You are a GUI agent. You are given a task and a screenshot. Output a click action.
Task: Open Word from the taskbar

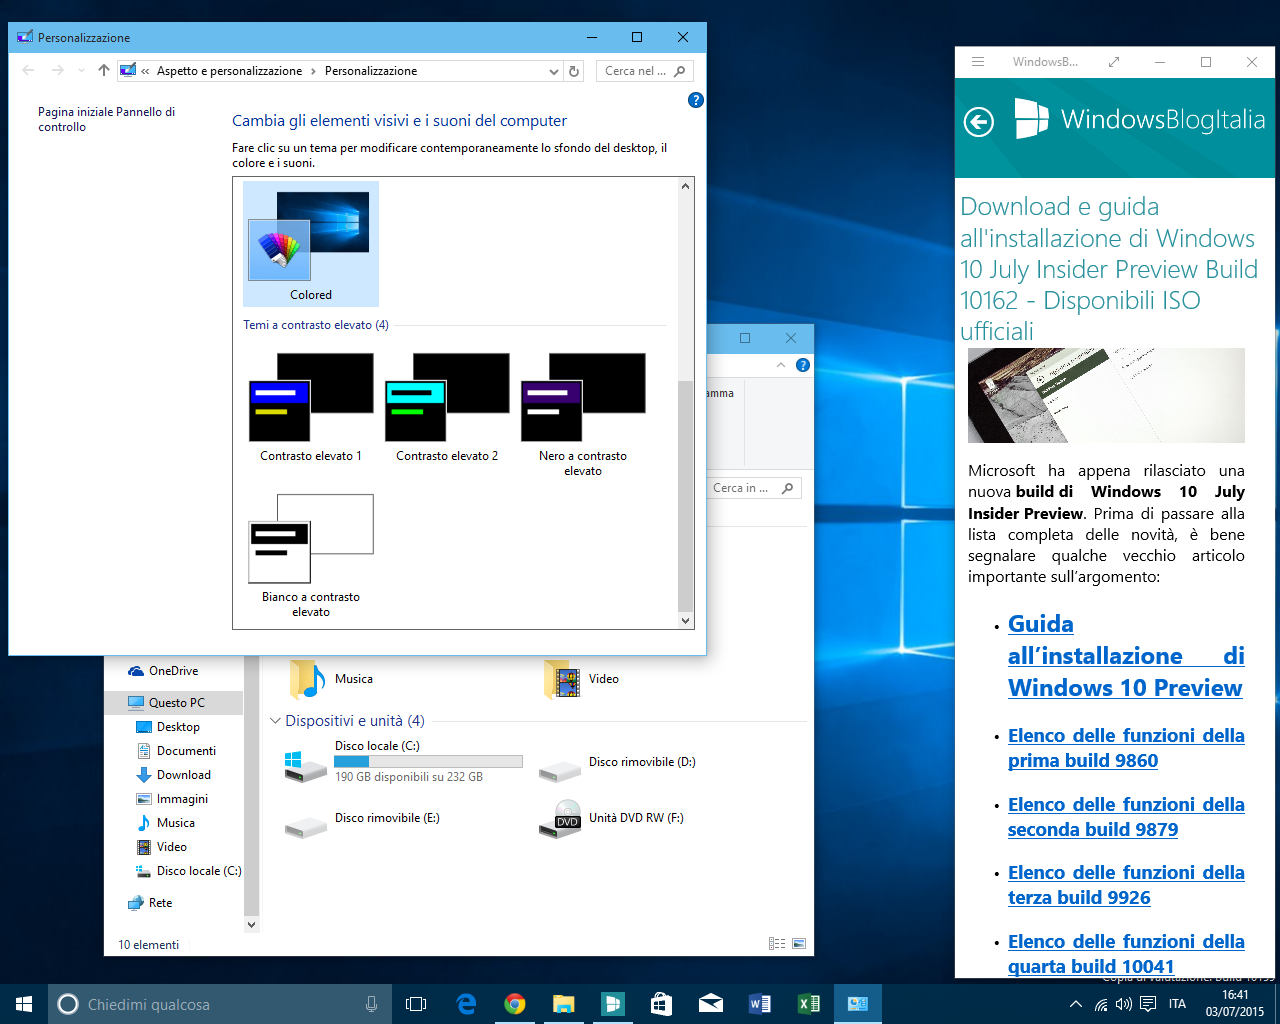(759, 1004)
